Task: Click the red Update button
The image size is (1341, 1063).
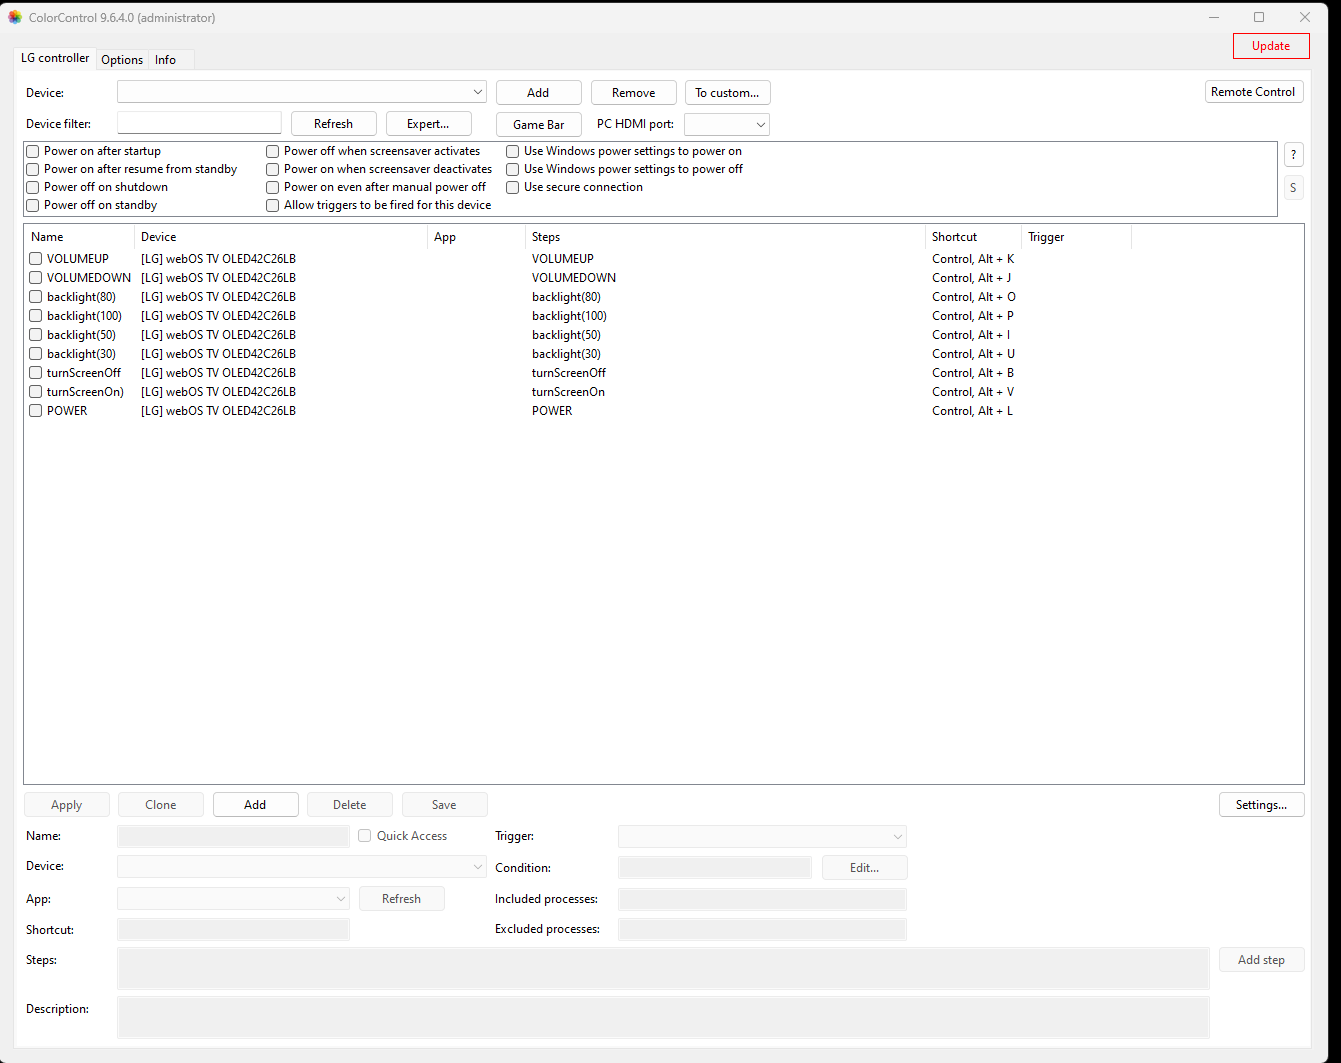Action: click(1271, 46)
